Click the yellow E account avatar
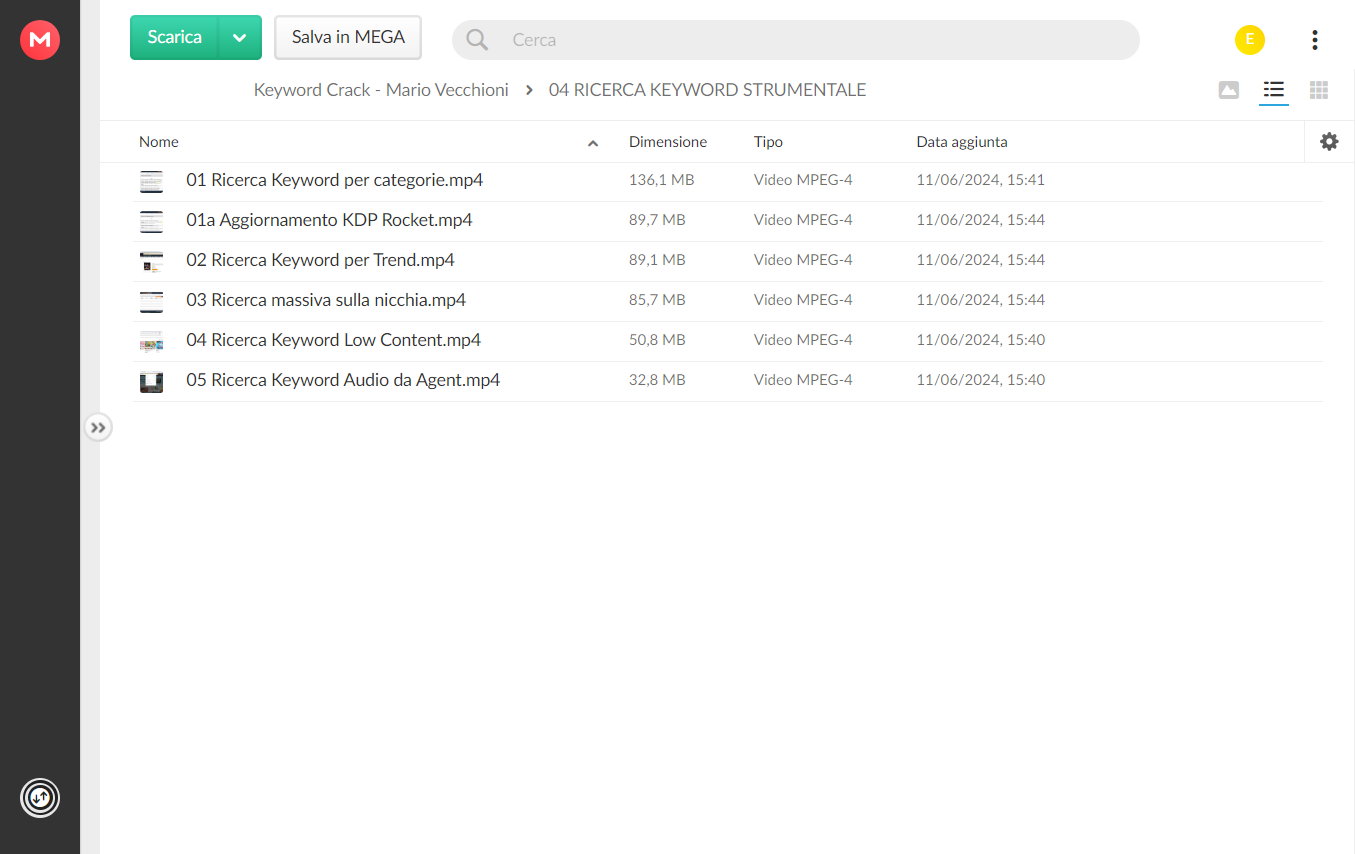Screen dimensions: 1355x854 1250,40
